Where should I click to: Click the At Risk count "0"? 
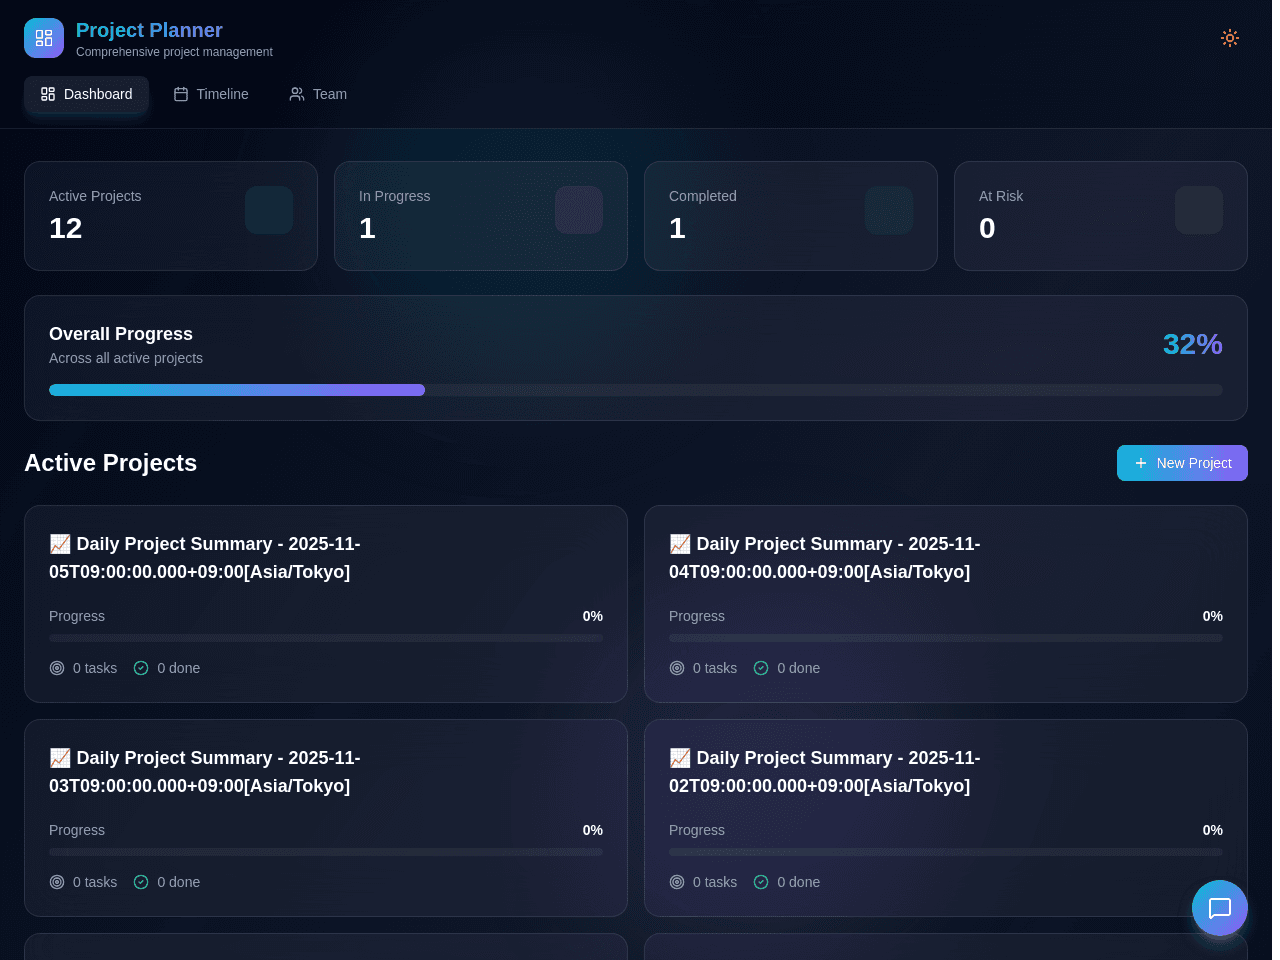[987, 228]
